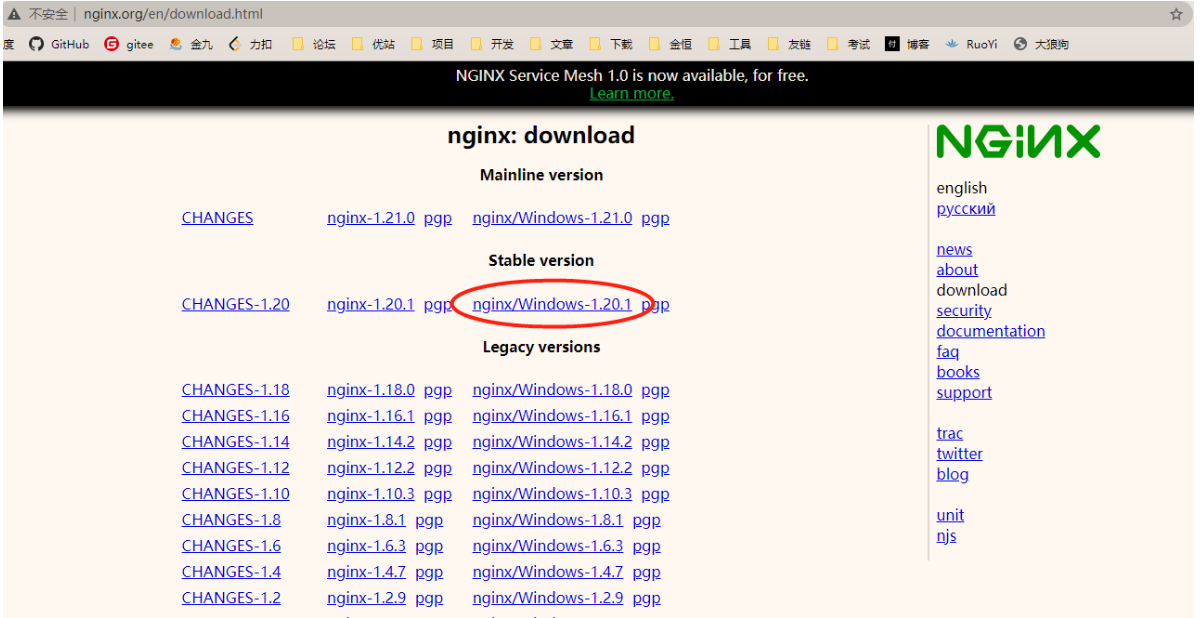Image resolution: width=1200 pixels, height=618 pixels.
Task: Download nginx/Windows-1.18.0
Action: pyautogui.click(x=552, y=390)
